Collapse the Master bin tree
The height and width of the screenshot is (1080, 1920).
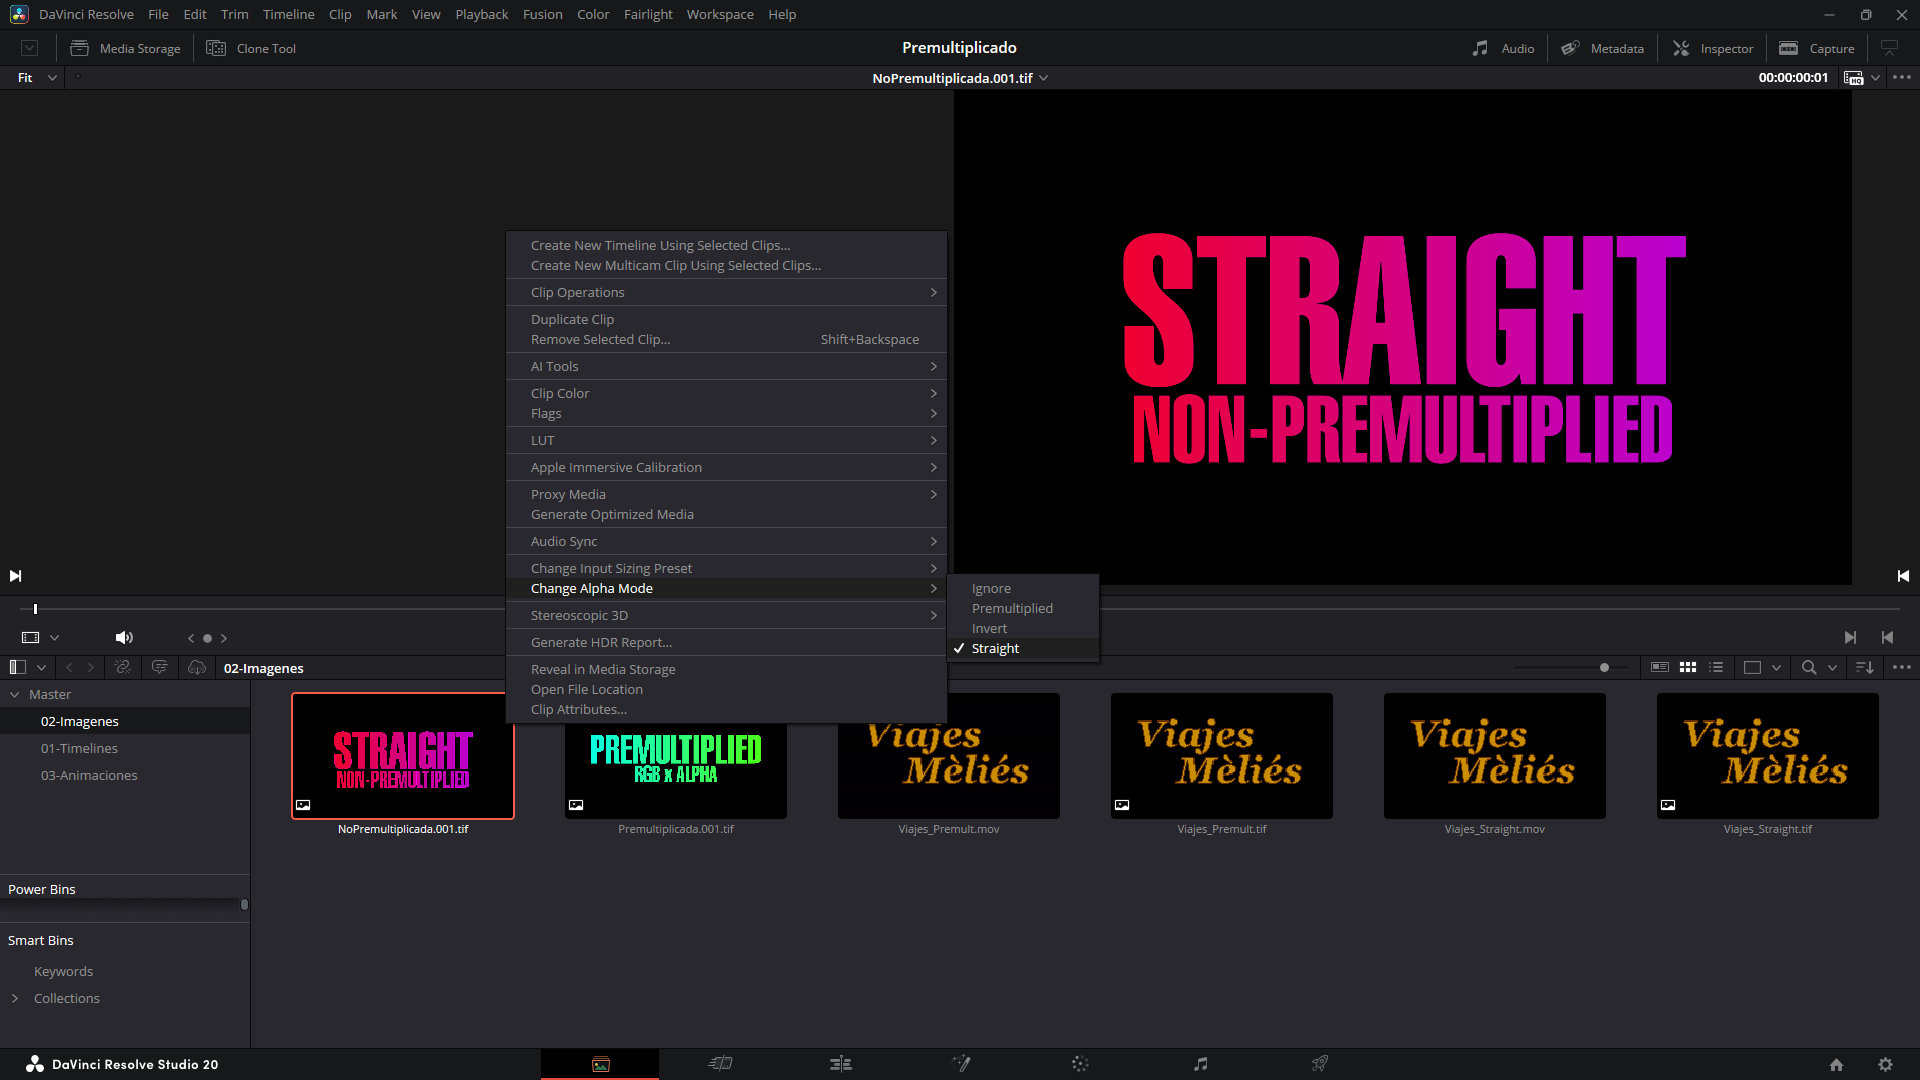click(15, 694)
